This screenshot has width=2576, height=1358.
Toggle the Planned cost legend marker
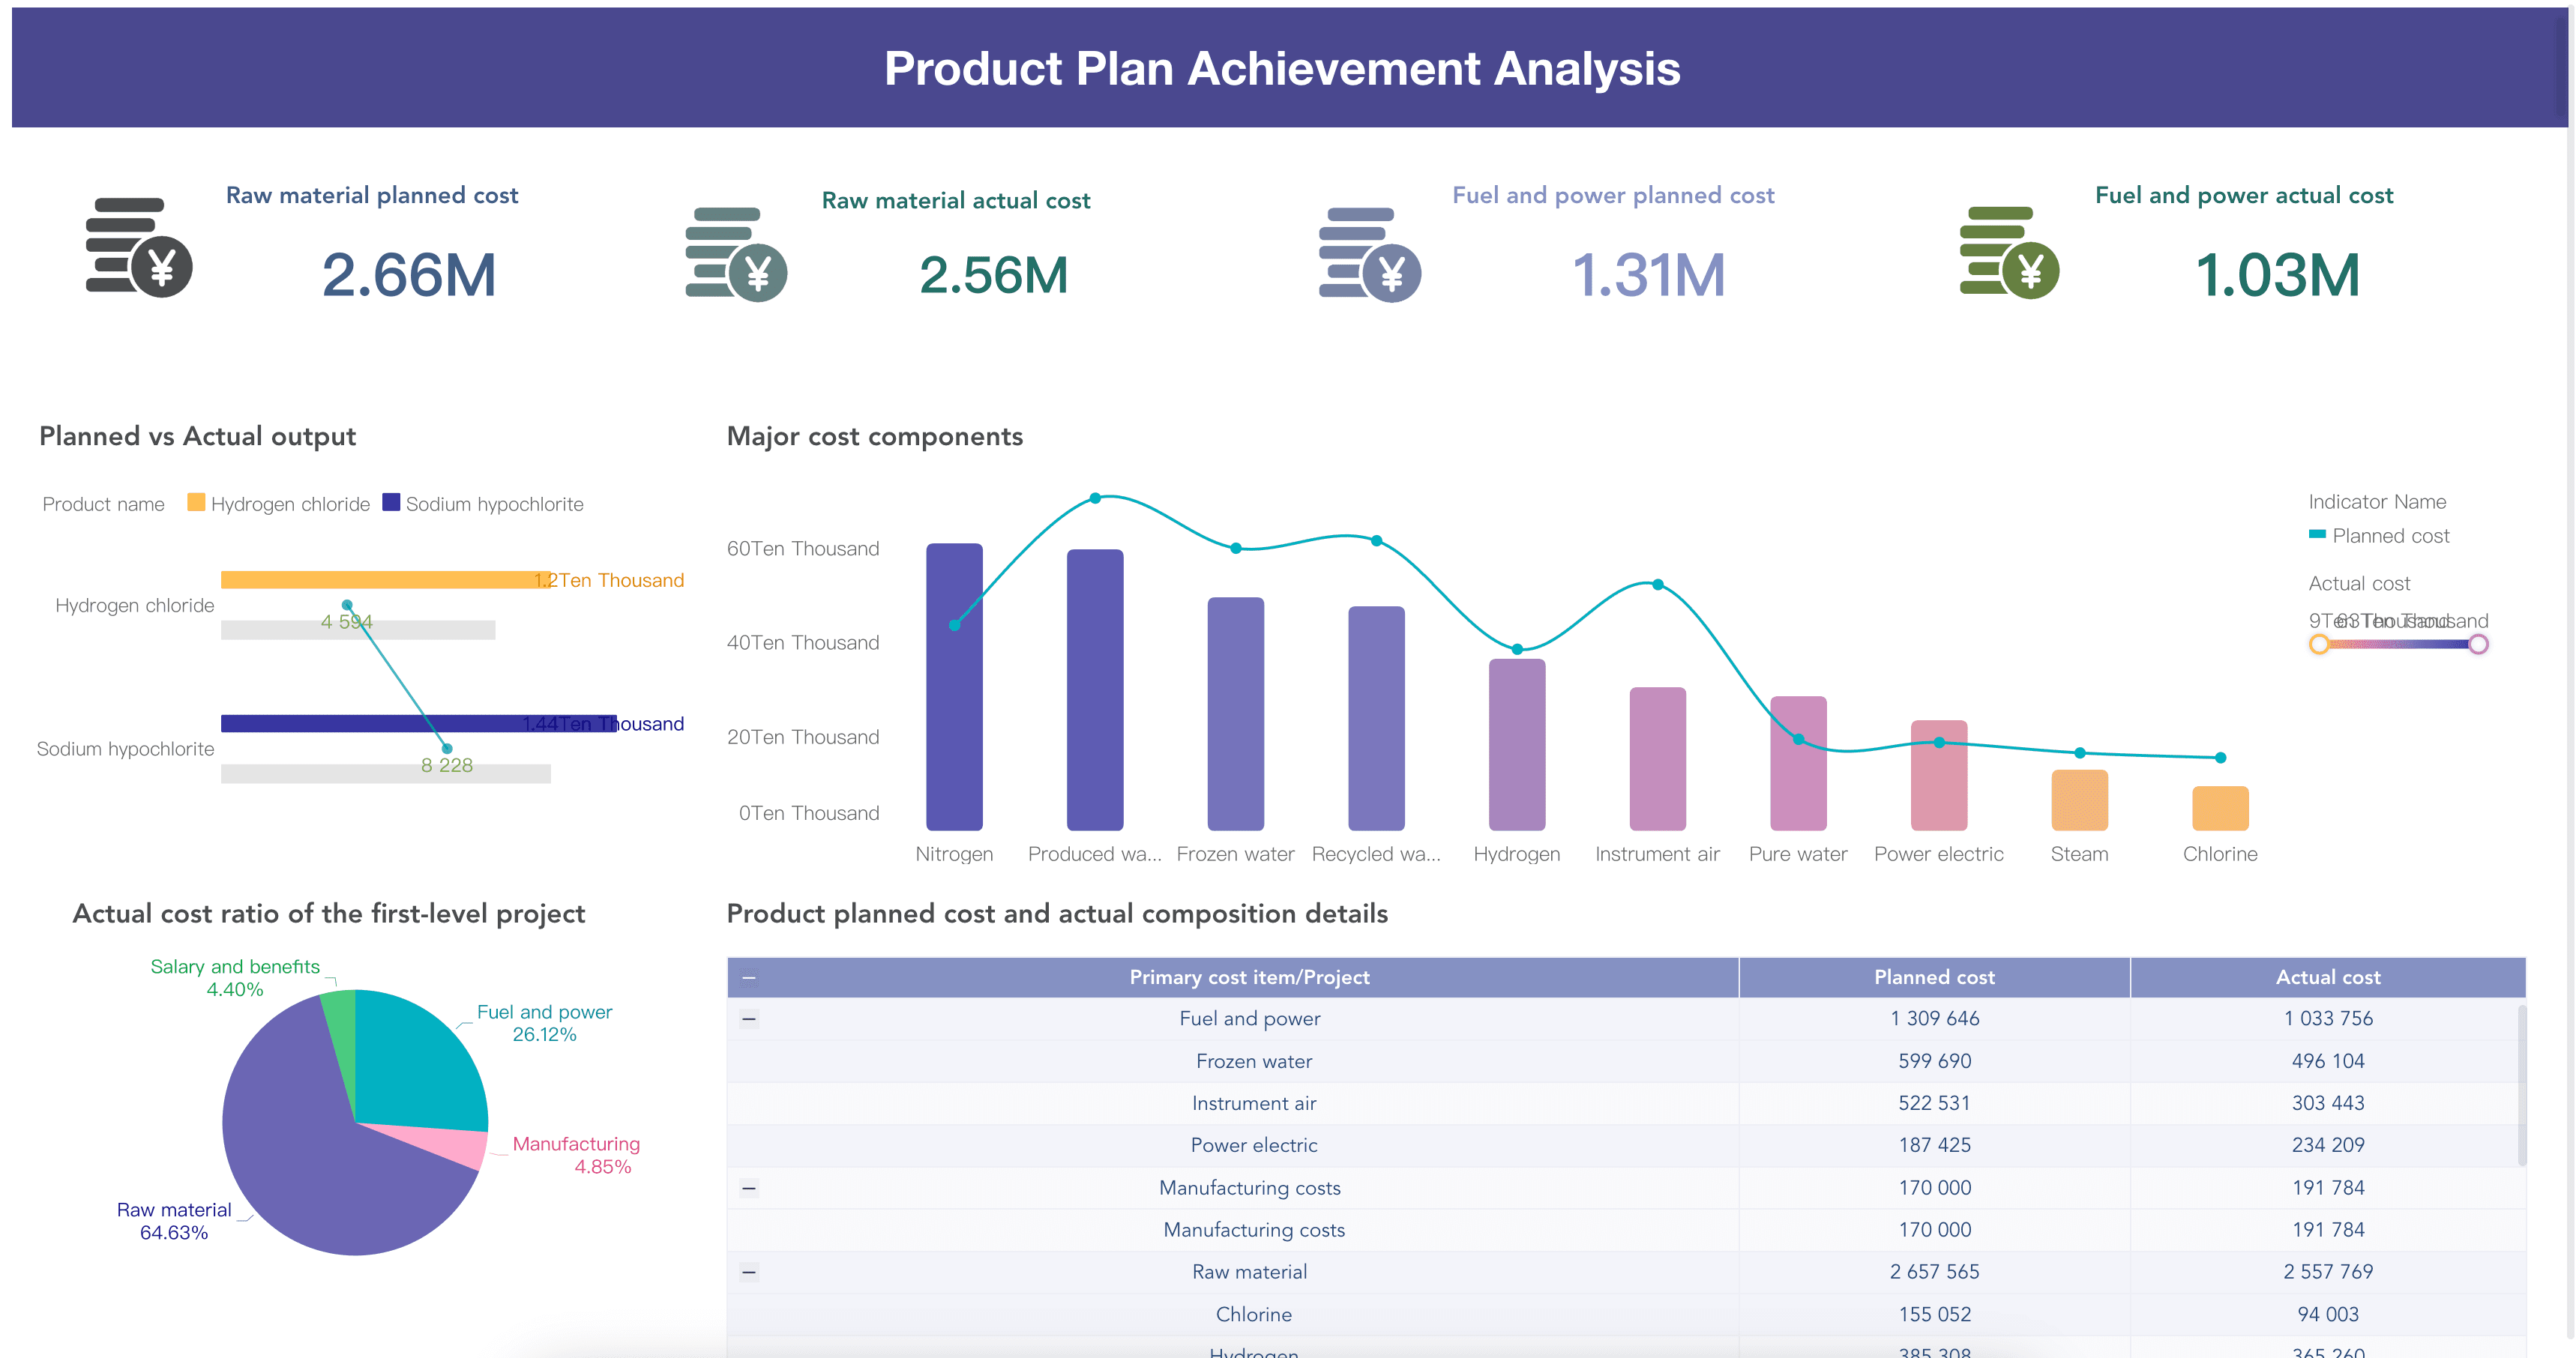pyautogui.click(x=2317, y=535)
